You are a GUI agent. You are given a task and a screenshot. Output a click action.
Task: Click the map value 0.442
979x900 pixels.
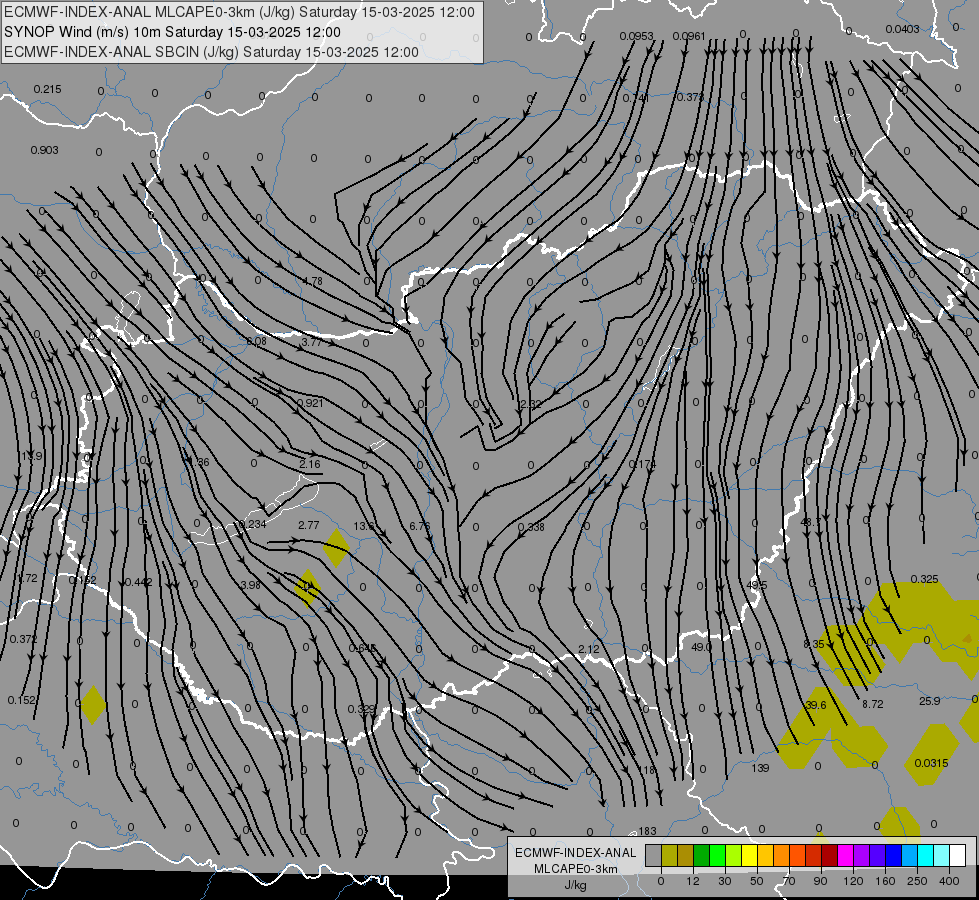click(x=139, y=582)
